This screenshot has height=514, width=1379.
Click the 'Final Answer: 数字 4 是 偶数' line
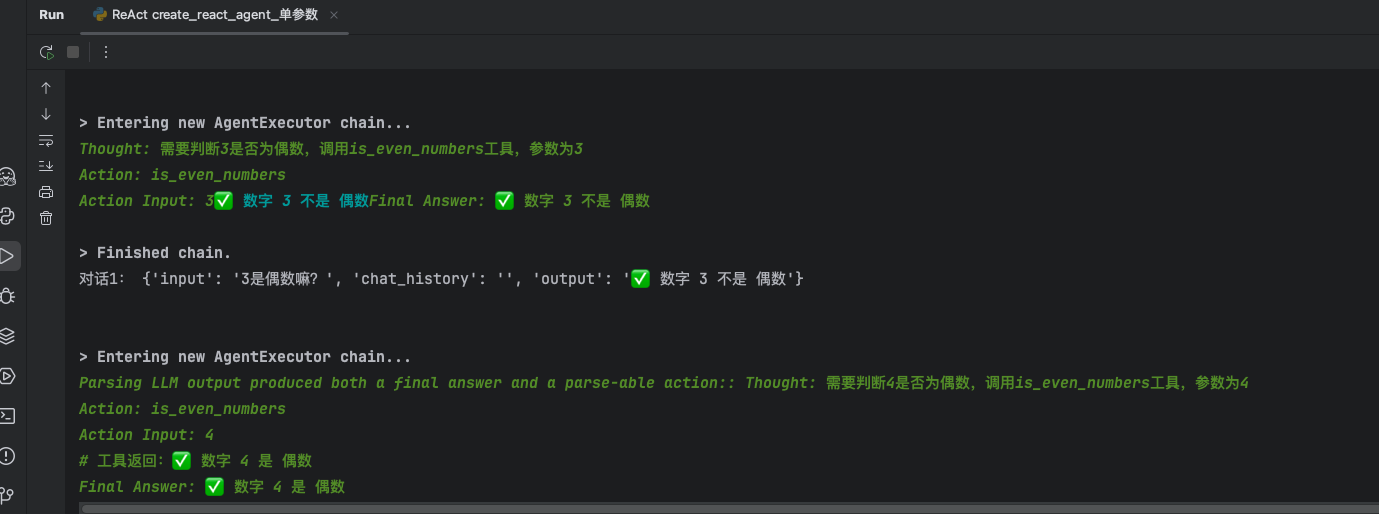212,487
